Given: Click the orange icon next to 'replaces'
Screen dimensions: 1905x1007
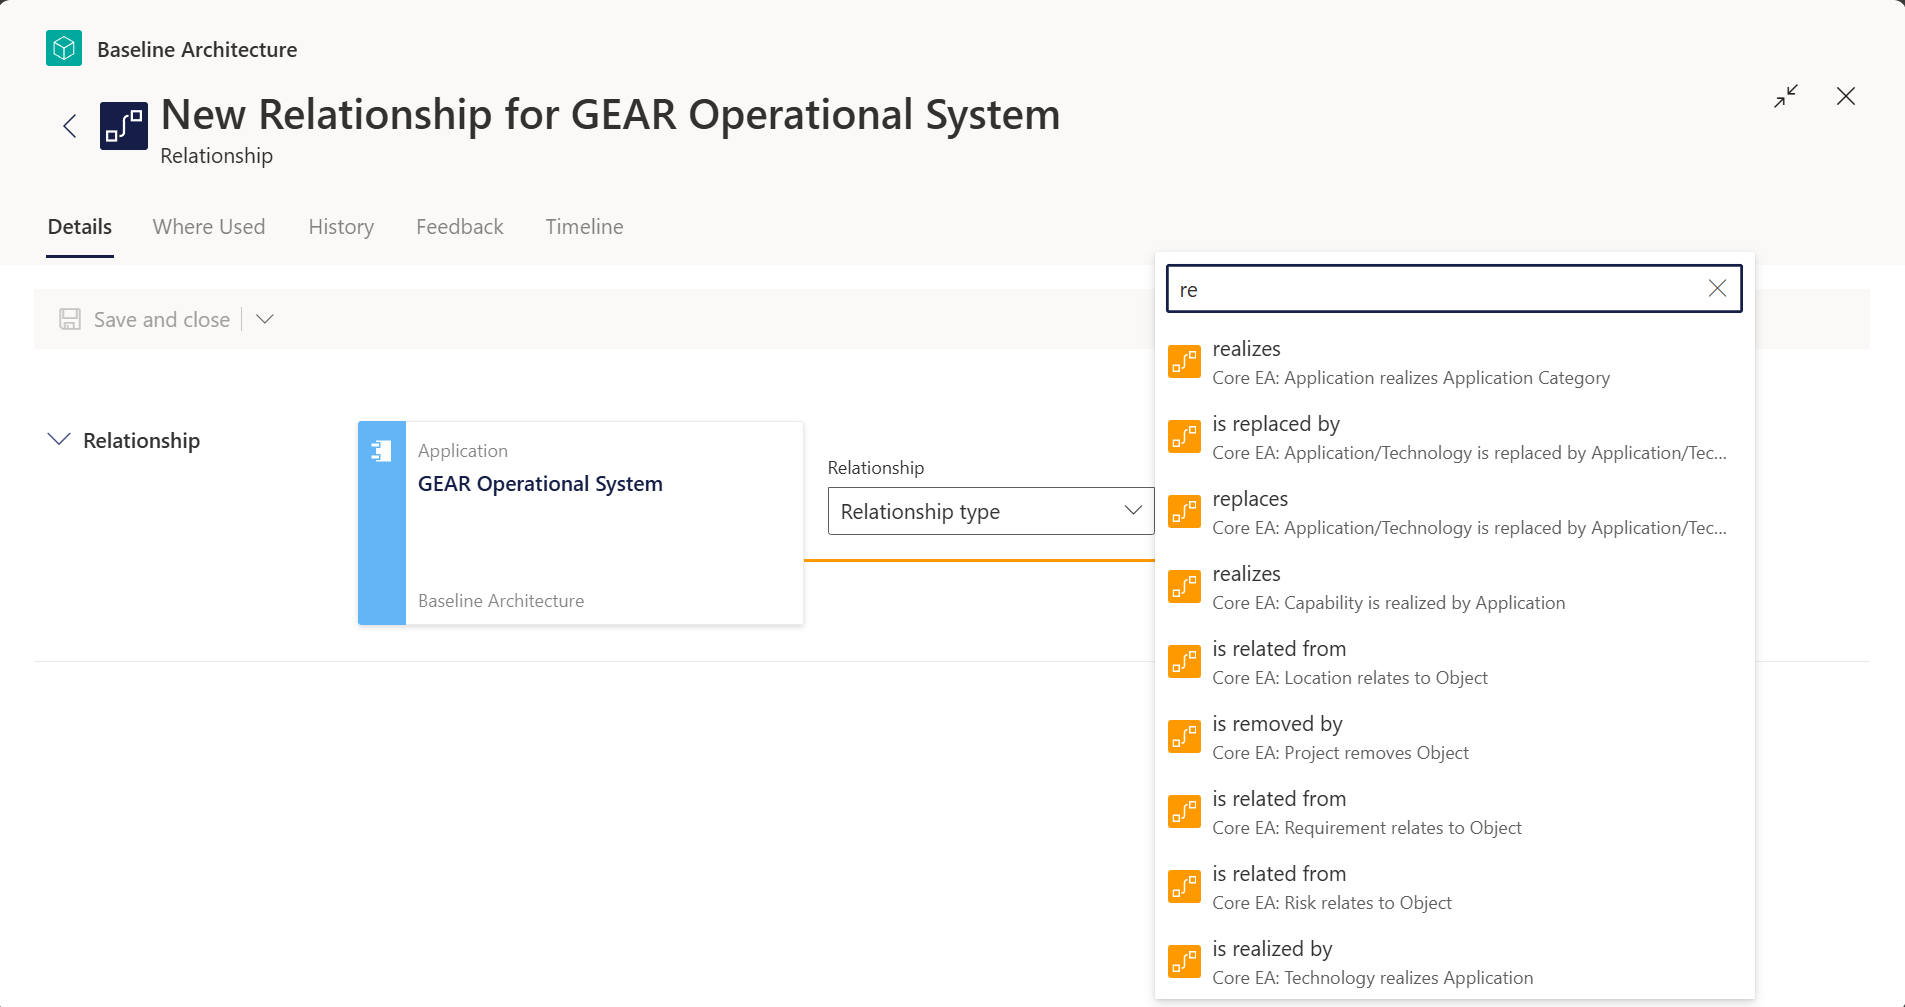Looking at the screenshot, I should coord(1185,512).
